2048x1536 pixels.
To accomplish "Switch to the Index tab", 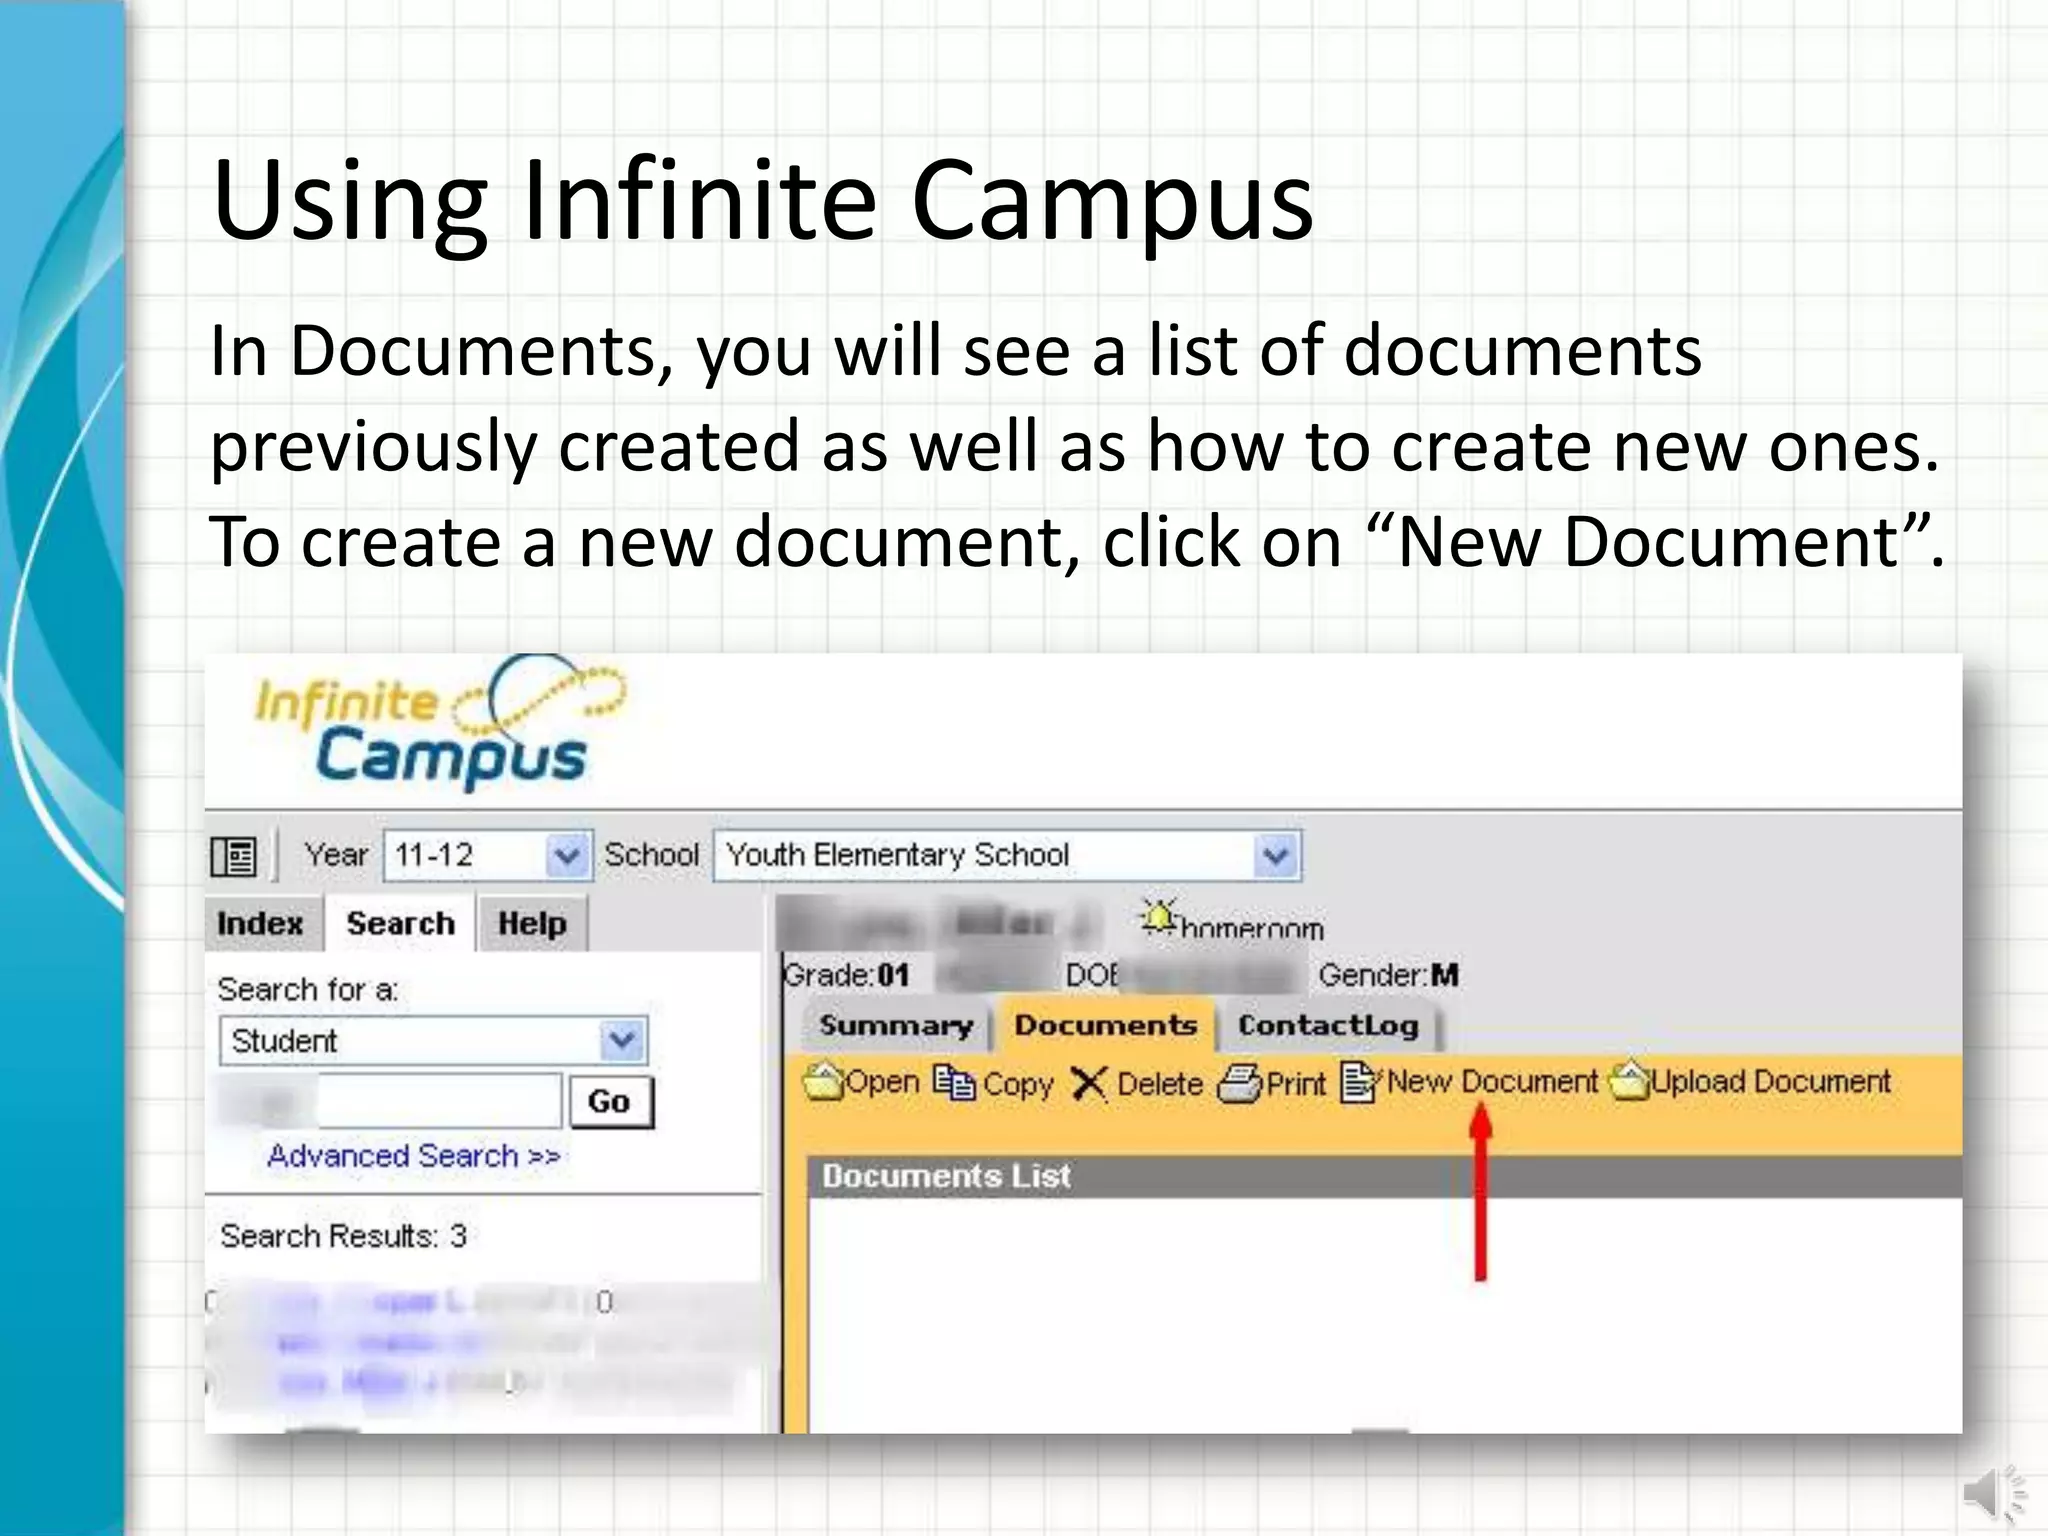I will tap(261, 923).
